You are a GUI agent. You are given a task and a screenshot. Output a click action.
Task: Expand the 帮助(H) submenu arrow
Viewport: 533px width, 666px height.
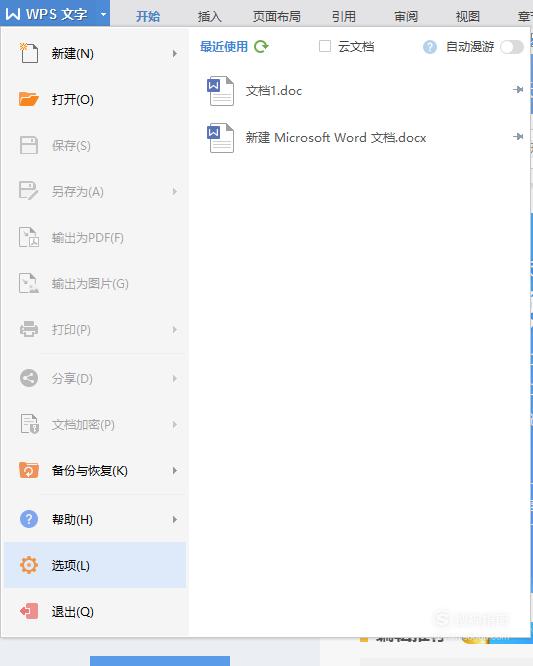pos(175,519)
